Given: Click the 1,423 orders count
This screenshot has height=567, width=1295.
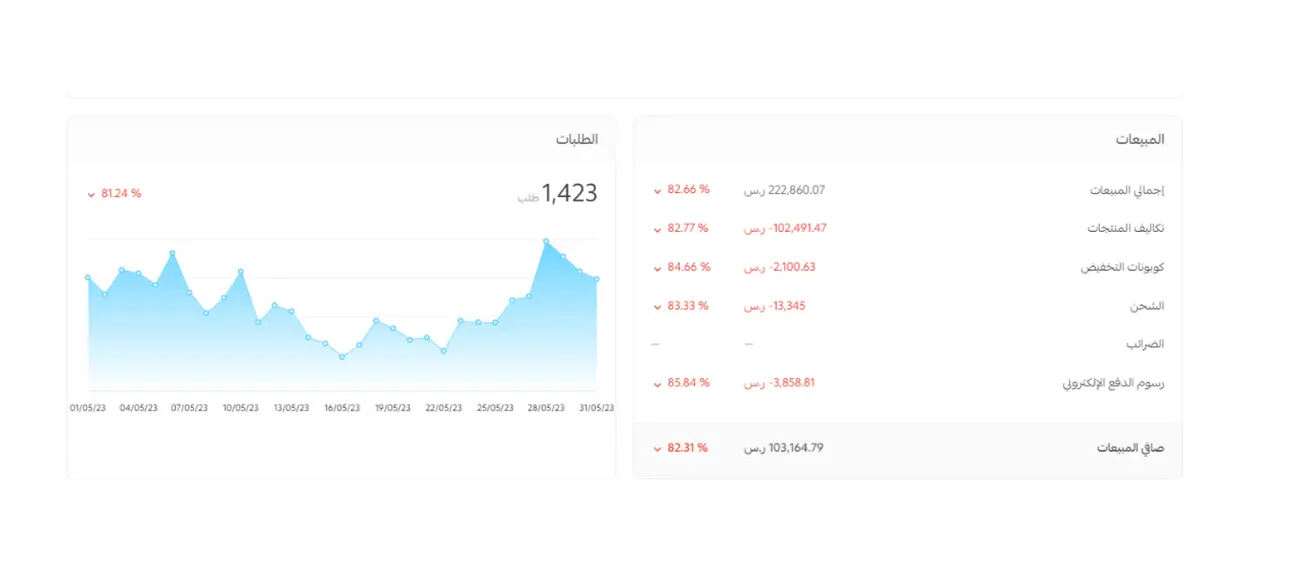Looking at the screenshot, I should [x=569, y=194].
